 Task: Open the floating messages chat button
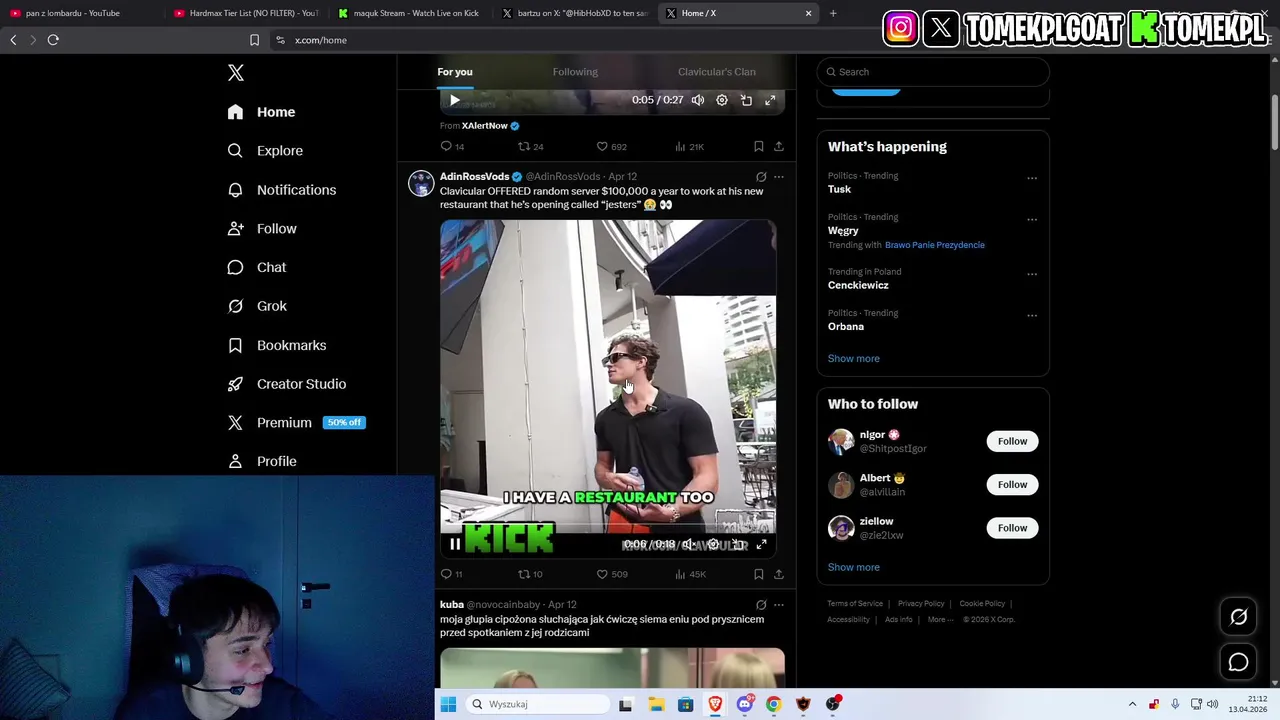point(1238,662)
